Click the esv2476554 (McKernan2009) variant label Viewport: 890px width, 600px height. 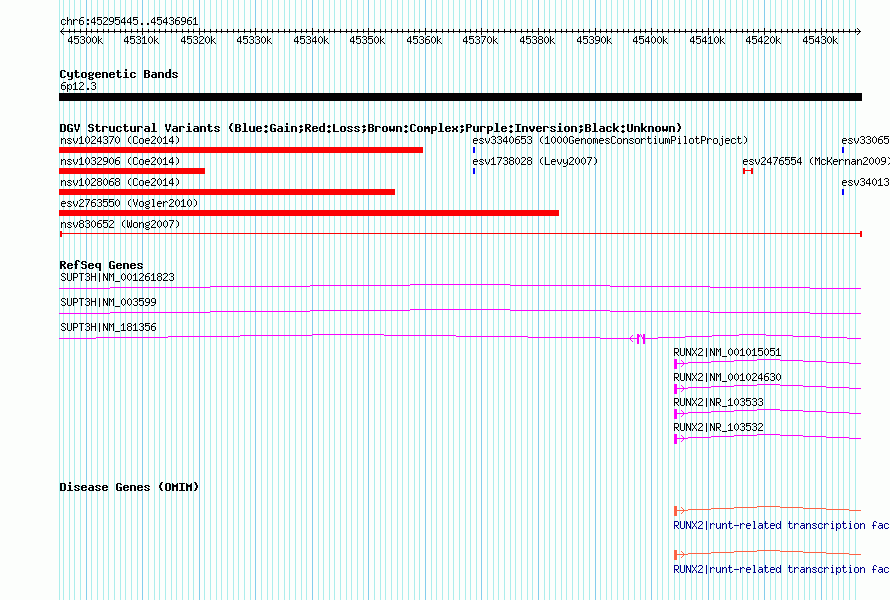coord(816,161)
